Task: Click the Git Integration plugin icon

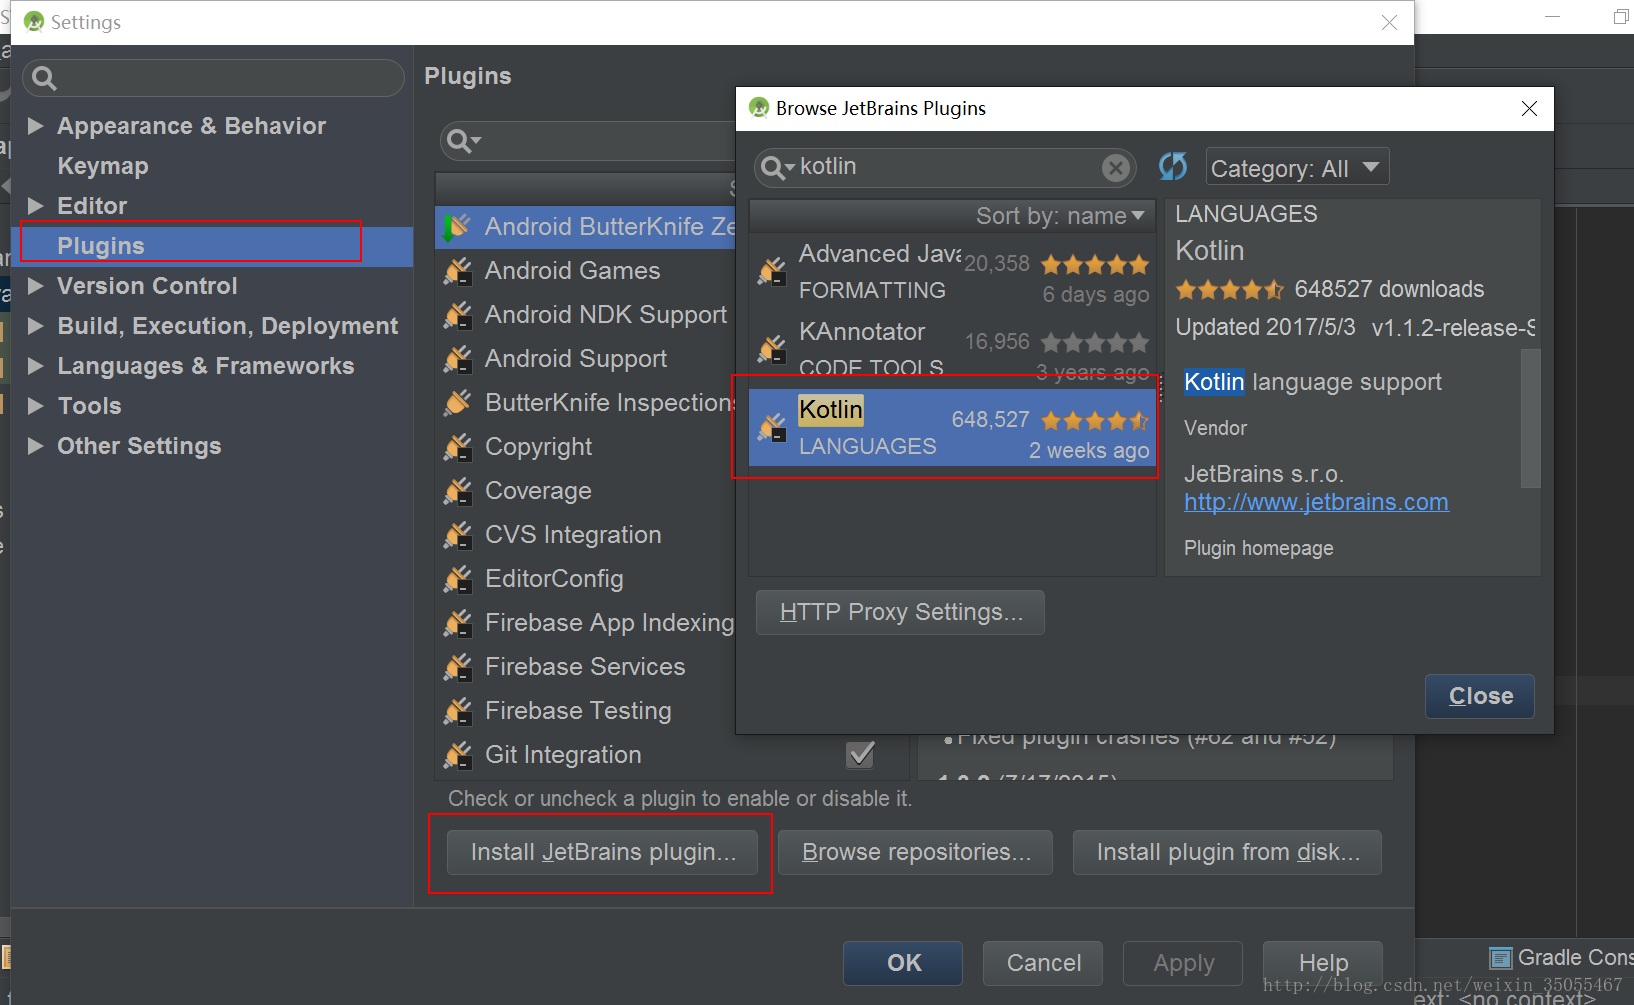Action: [x=457, y=755]
